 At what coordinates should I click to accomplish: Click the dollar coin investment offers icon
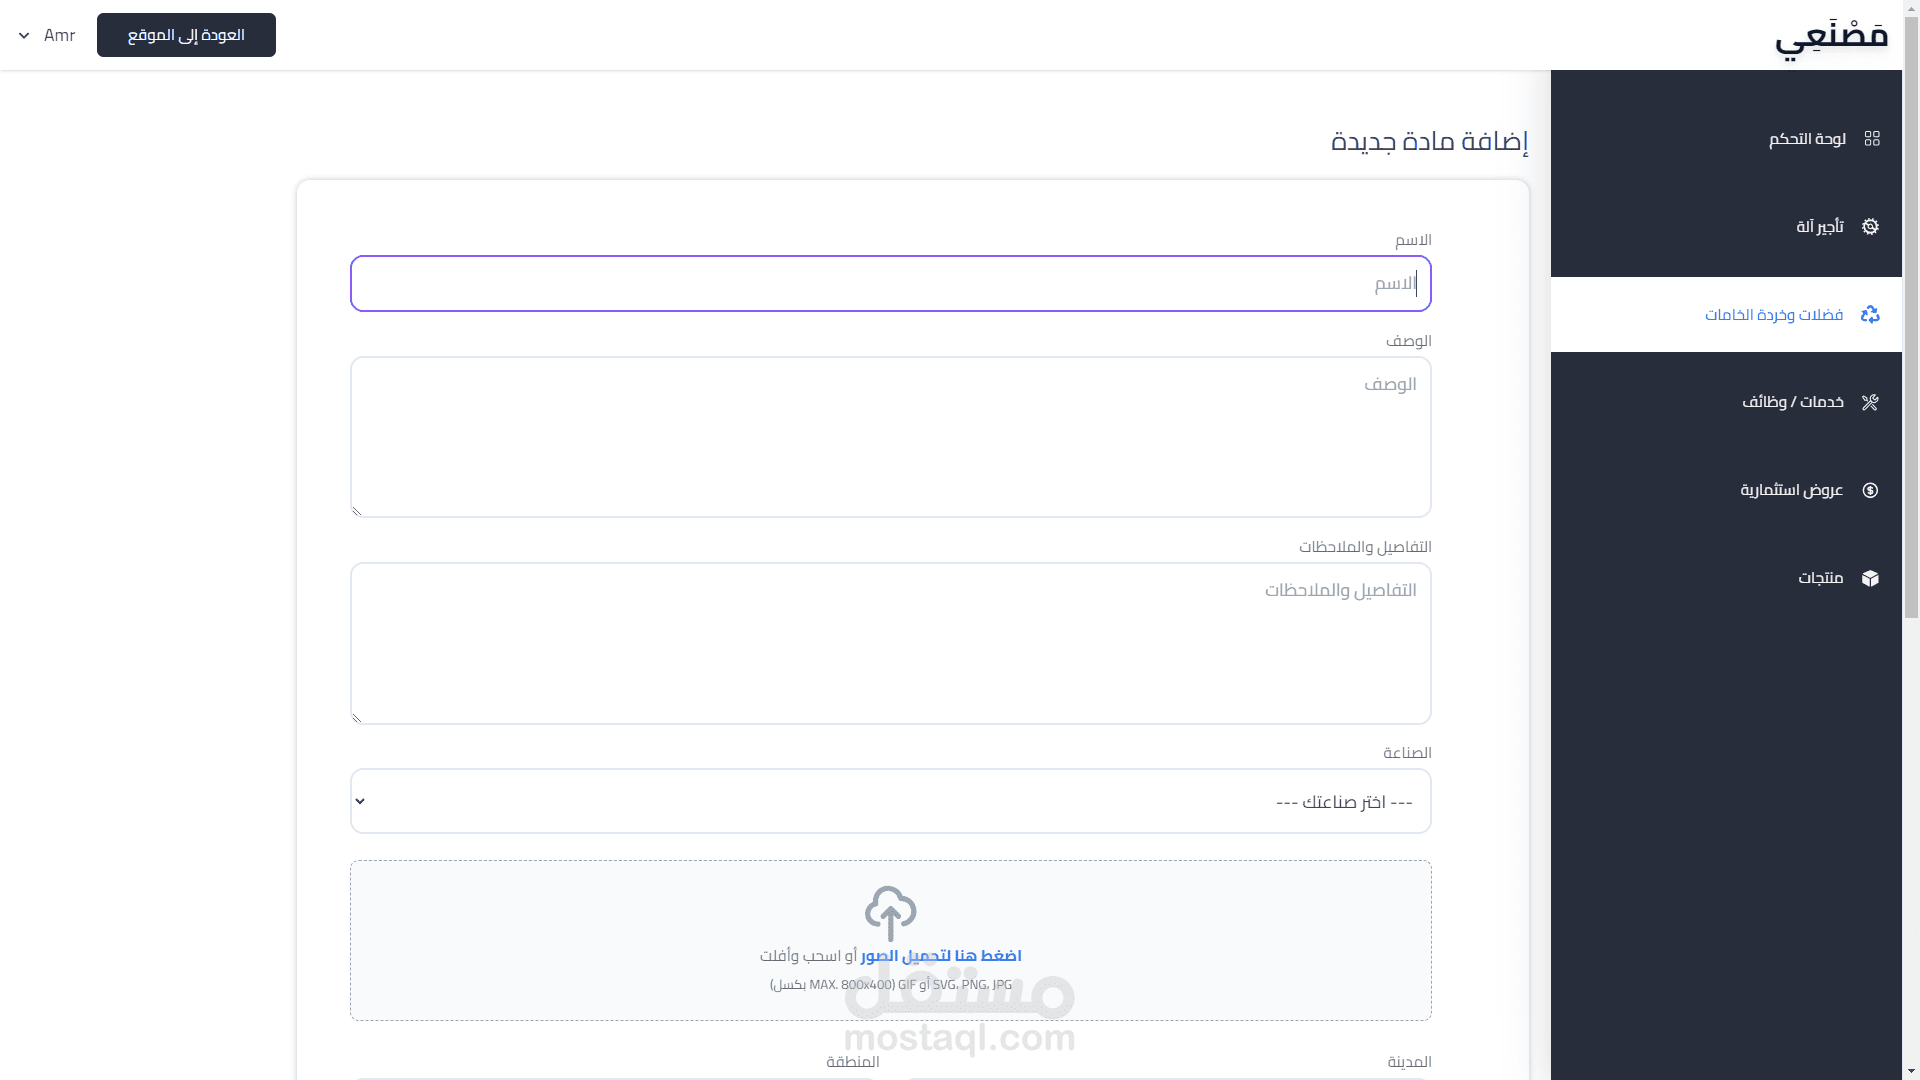1870,490
